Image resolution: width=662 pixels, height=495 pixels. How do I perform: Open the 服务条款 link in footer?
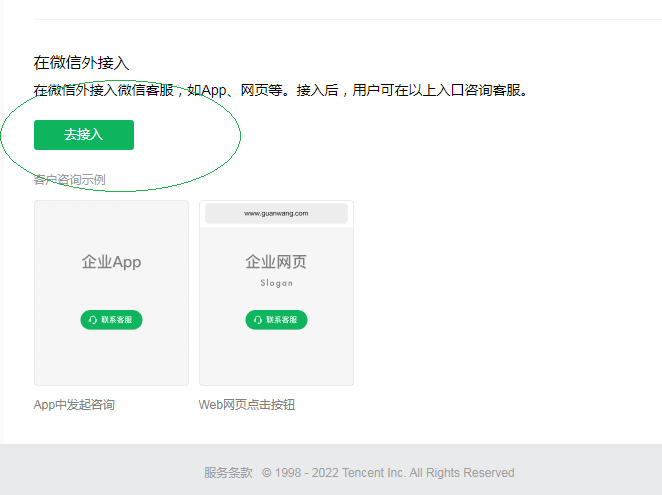[228, 473]
